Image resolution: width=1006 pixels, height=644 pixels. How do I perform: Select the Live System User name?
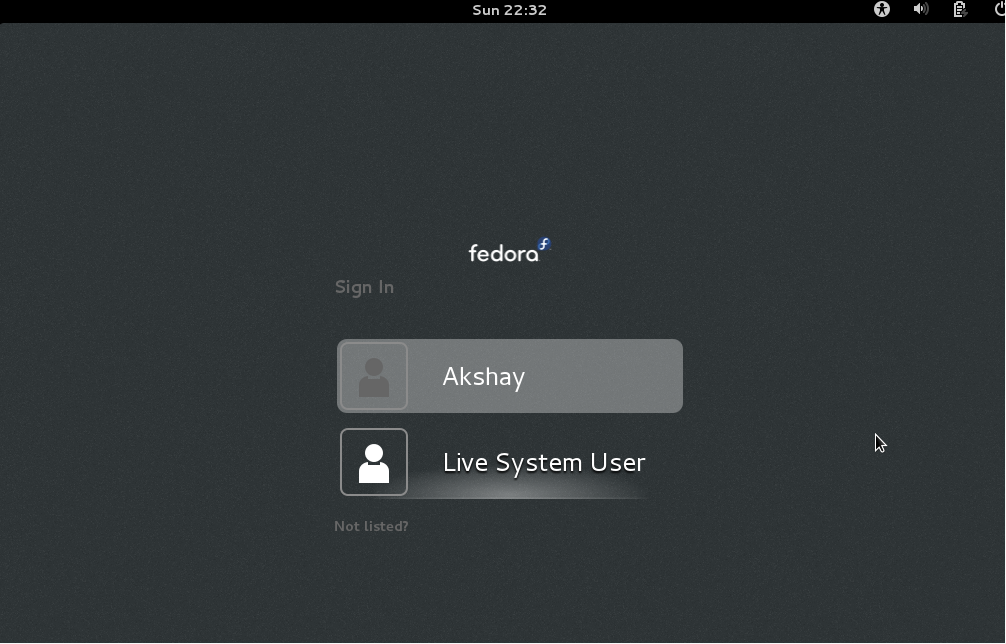[544, 462]
